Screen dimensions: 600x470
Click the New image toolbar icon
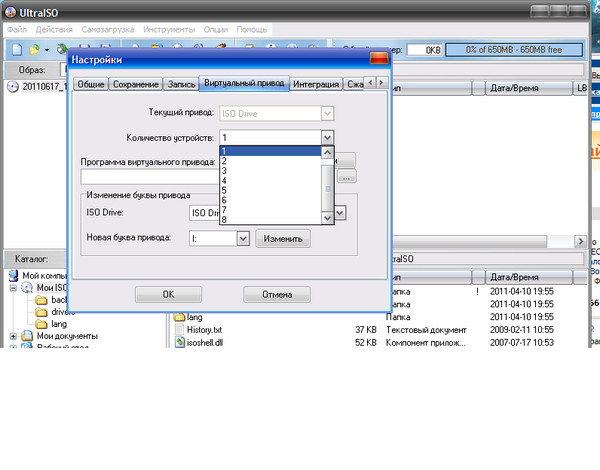click(17, 50)
